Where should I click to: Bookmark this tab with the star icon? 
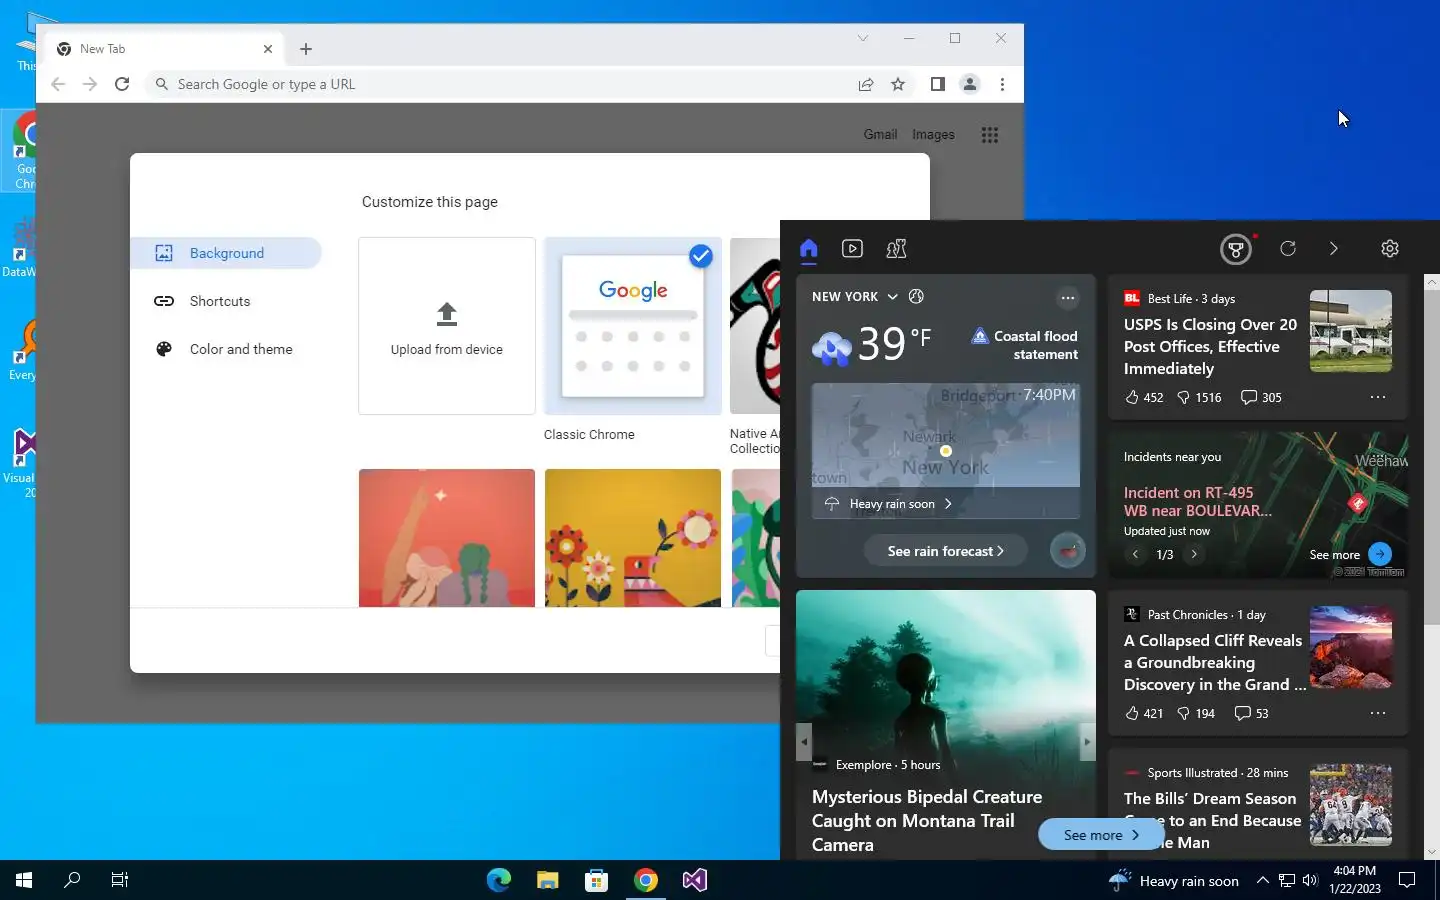[898, 84]
